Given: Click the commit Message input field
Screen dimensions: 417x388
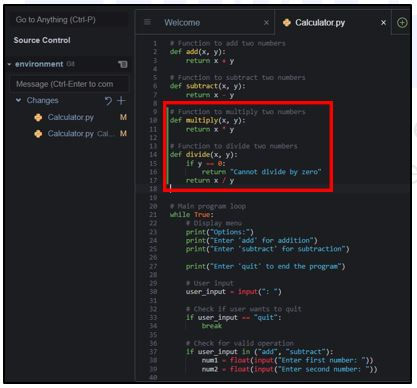Looking at the screenshot, I should (68, 84).
